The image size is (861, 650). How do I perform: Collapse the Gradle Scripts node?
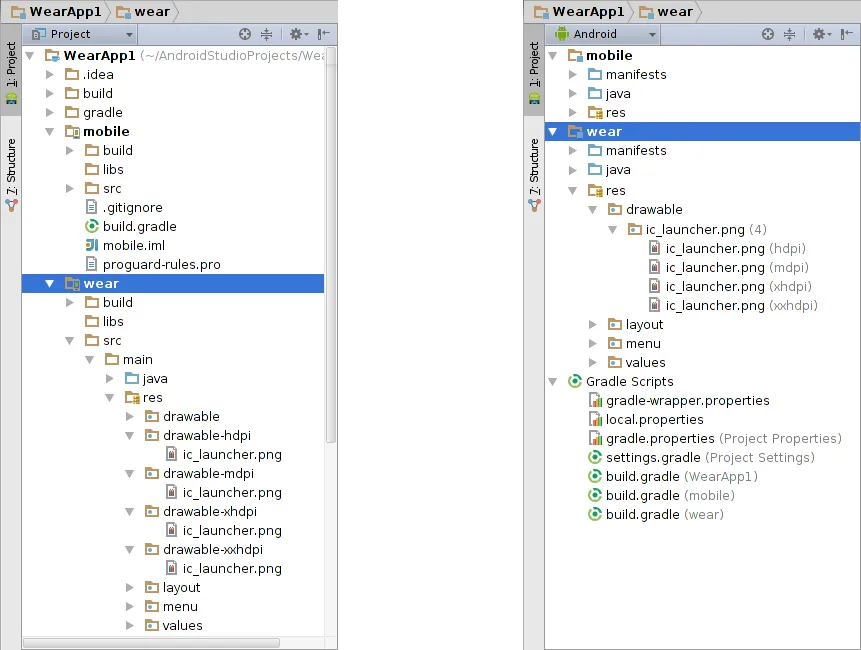coord(553,382)
